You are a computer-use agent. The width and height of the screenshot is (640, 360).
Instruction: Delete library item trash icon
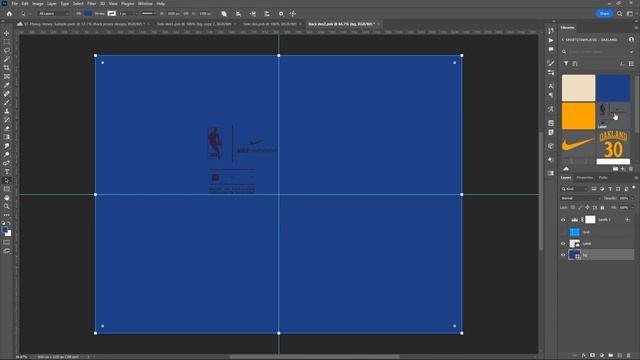pyautogui.click(x=631, y=169)
